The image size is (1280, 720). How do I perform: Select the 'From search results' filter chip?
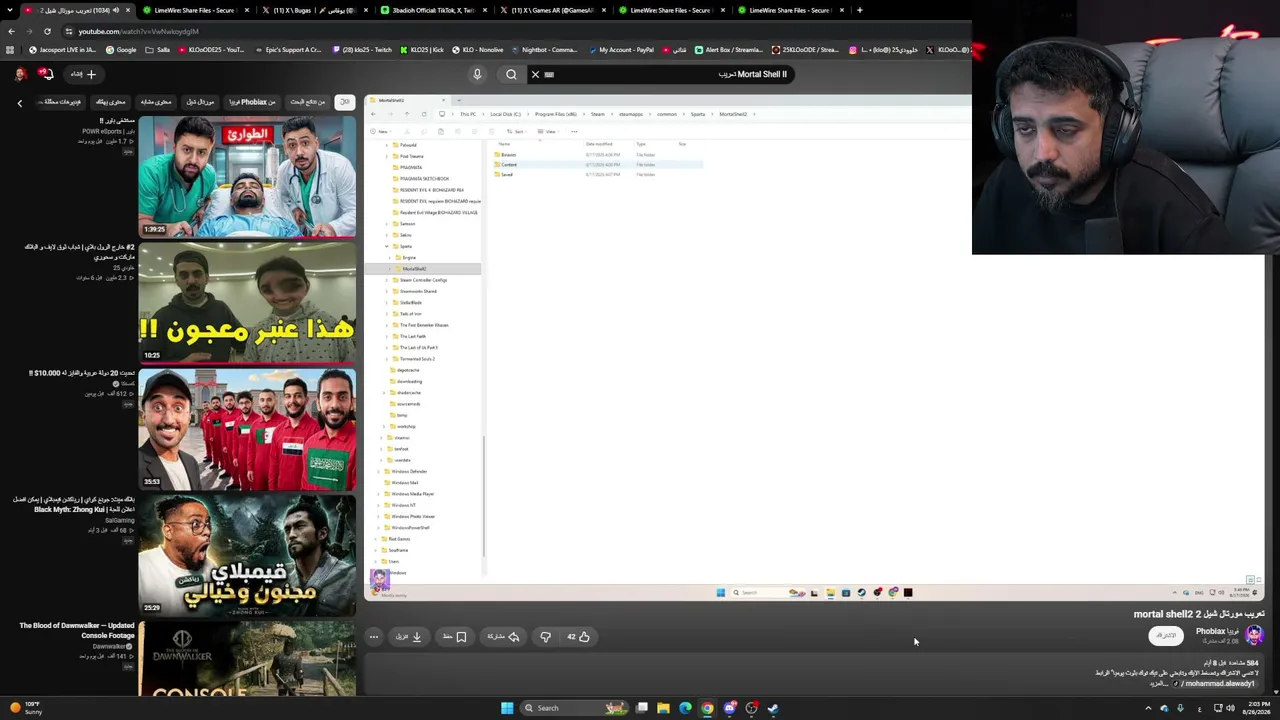309,102
